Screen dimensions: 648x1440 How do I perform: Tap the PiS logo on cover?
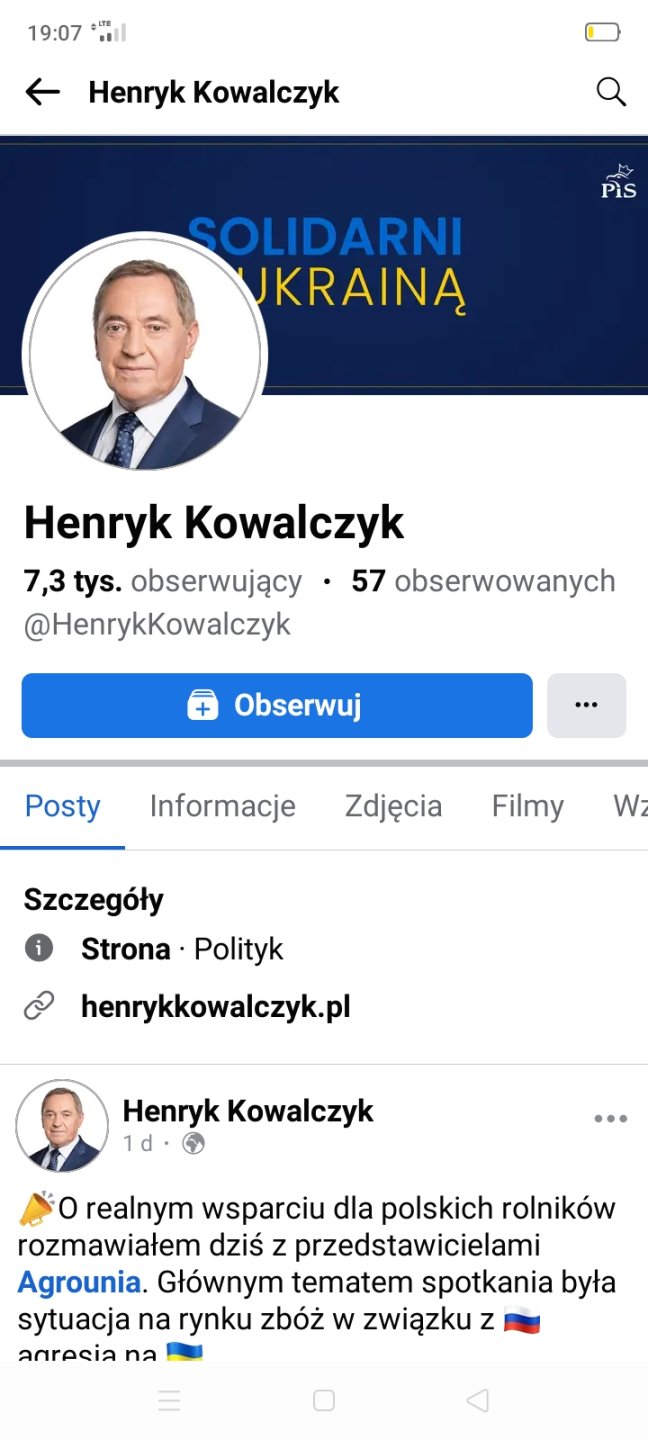pyautogui.click(x=618, y=181)
